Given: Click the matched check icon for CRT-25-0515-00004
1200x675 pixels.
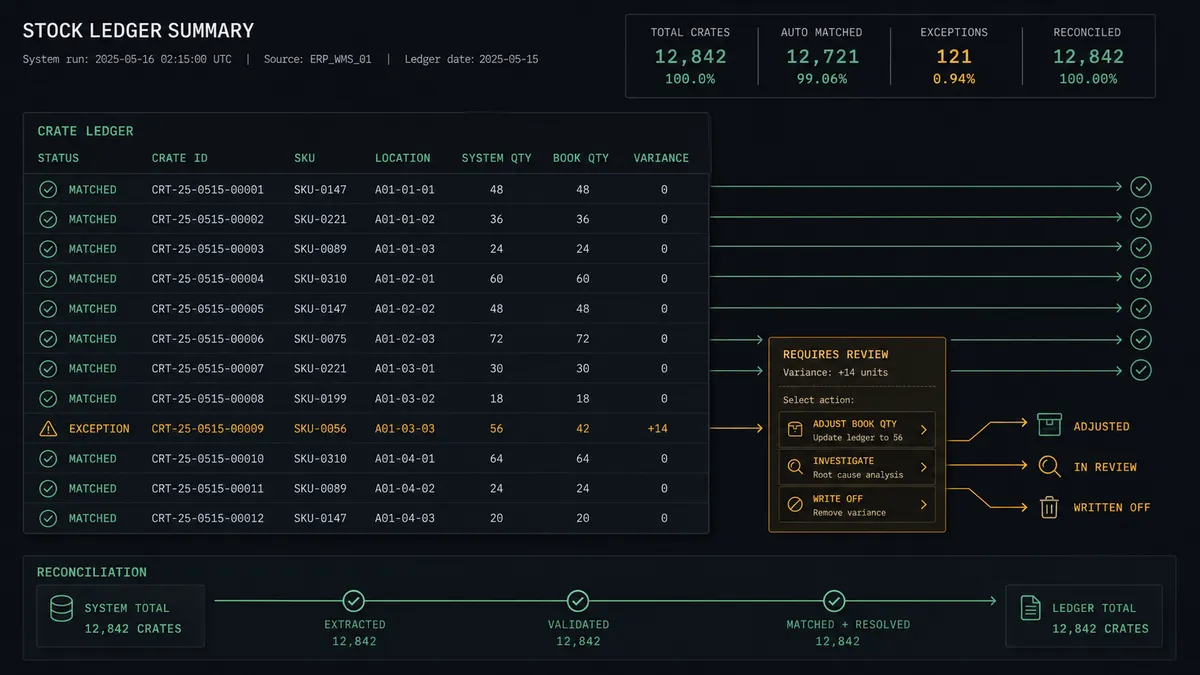Looking at the screenshot, I should 48,279.
